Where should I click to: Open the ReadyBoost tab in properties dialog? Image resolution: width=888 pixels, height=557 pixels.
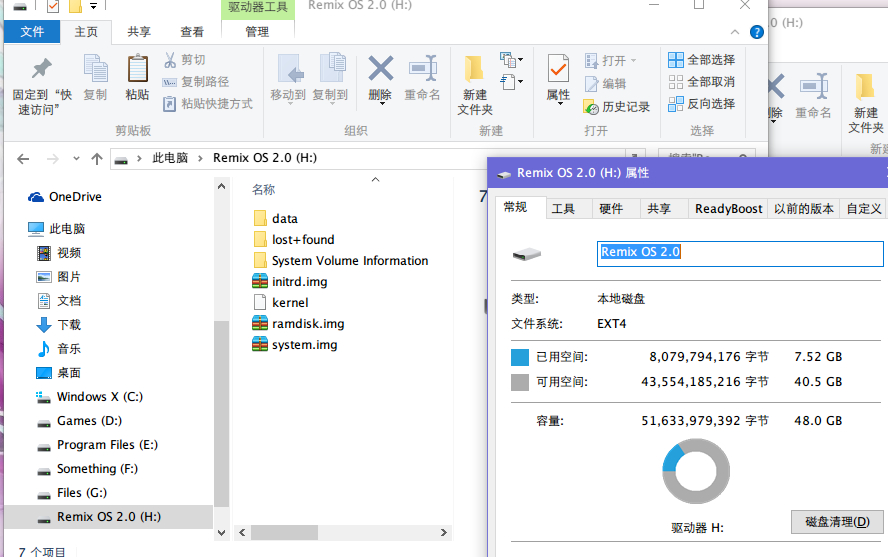coord(728,209)
